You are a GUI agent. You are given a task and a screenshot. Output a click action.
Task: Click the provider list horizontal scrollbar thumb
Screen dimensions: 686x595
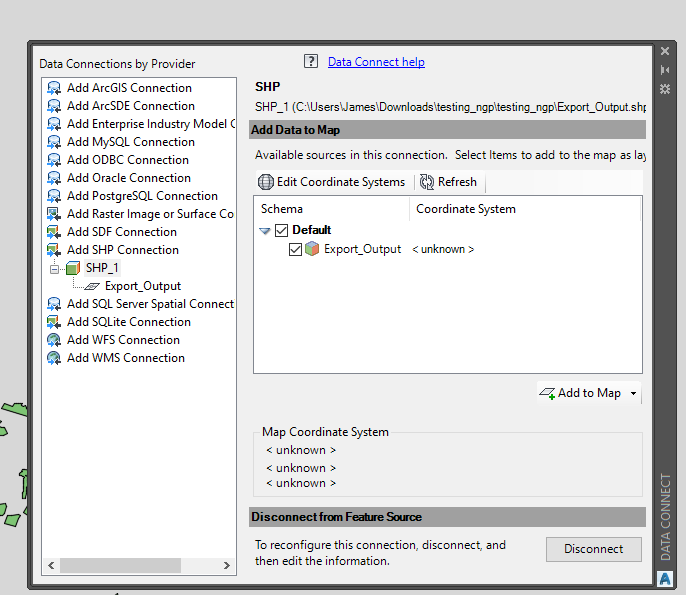(120, 566)
